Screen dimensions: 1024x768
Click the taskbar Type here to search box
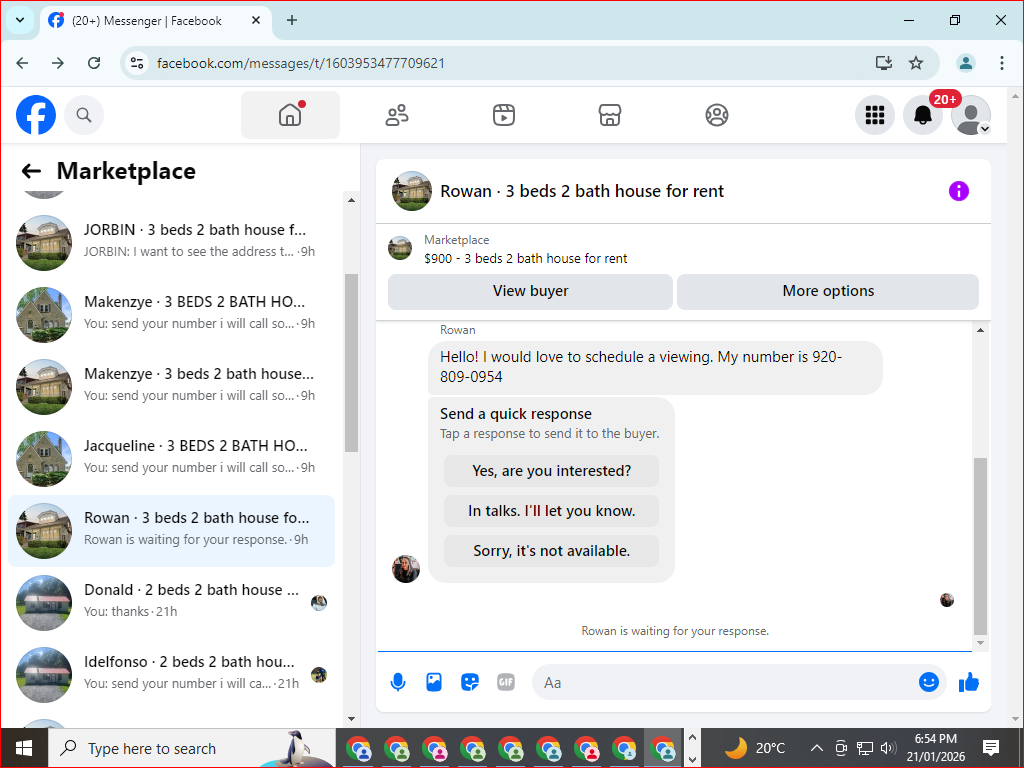[x=192, y=748]
